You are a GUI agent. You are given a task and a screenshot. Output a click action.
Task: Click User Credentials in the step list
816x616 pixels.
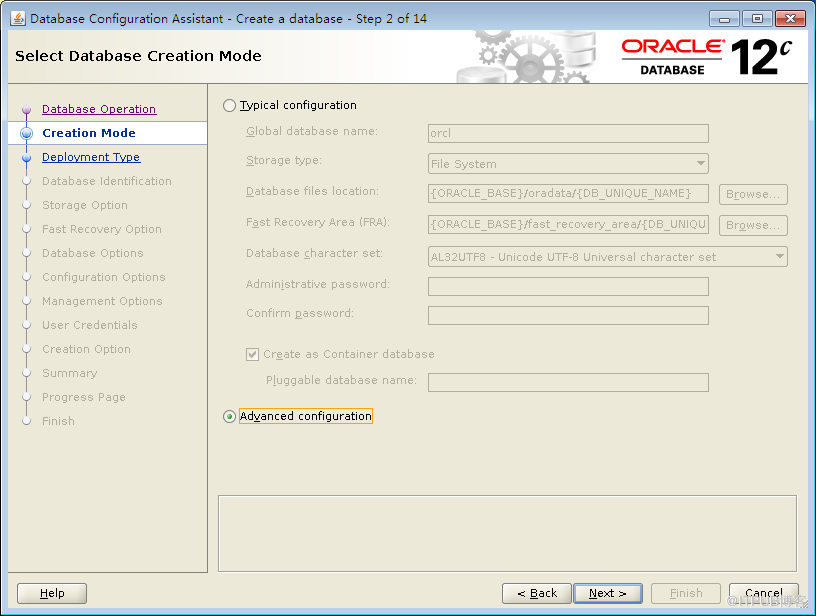[x=90, y=325]
